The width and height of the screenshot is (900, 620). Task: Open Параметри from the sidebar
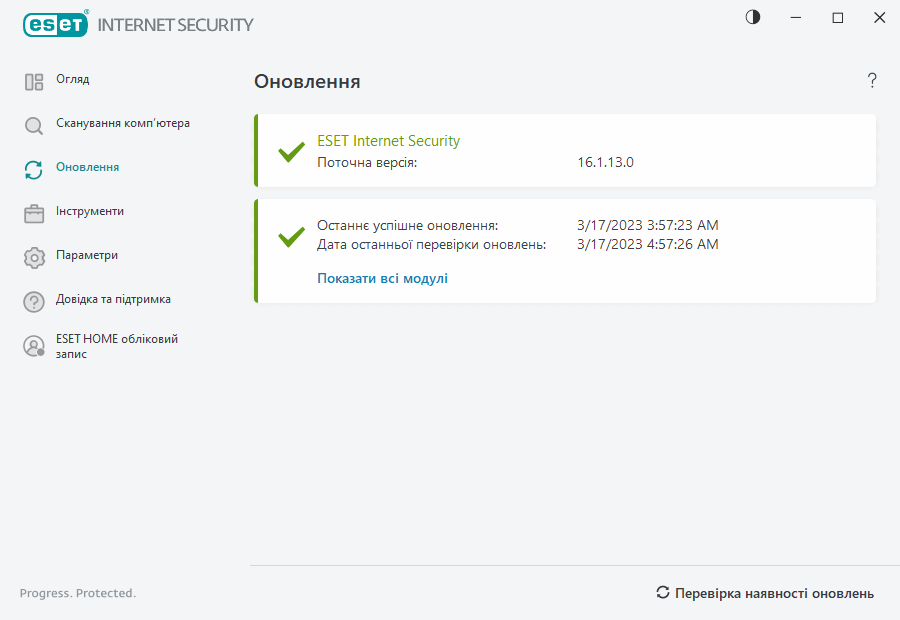pyautogui.click(x=87, y=256)
